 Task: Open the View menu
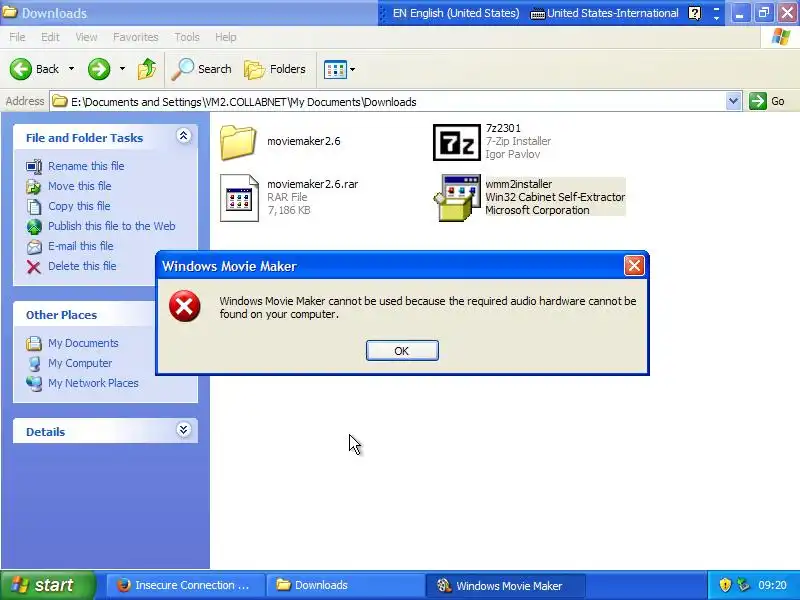tap(86, 37)
